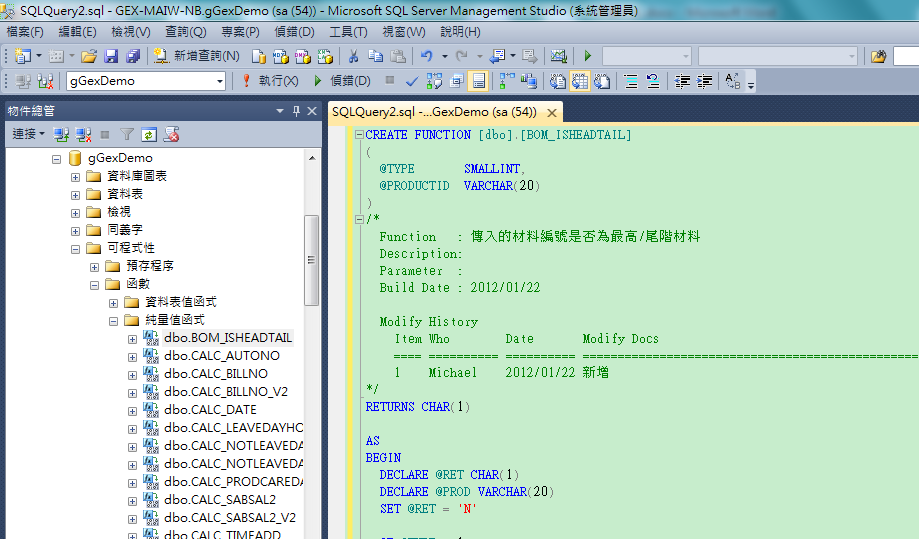Click the Decrease Indent icon
Screen dimensions: 919x539
pos(682,81)
